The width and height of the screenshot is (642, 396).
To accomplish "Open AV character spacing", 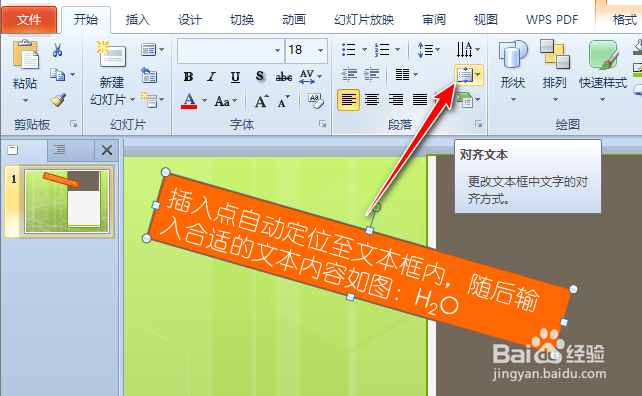I will tap(307, 76).
